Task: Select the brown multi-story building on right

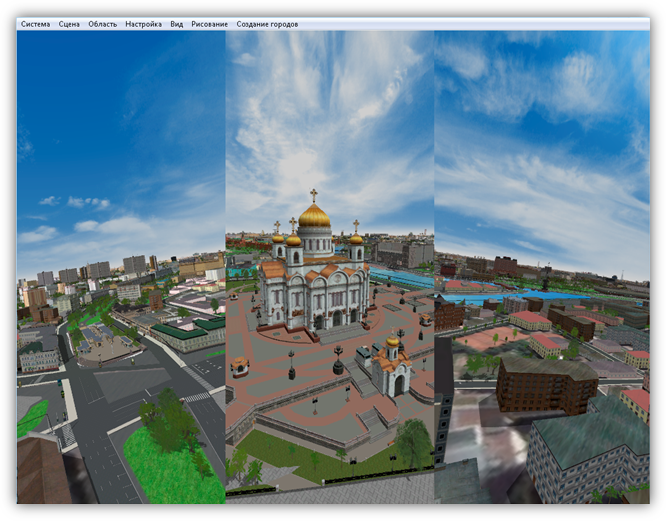Action: click(x=545, y=383)
